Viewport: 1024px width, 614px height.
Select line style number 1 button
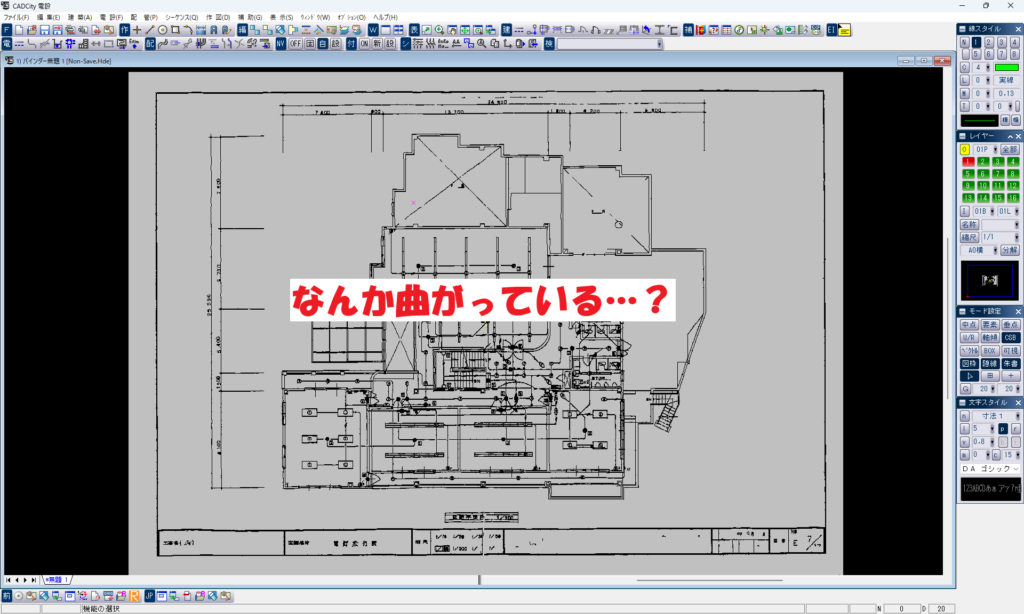click(976, 42)
